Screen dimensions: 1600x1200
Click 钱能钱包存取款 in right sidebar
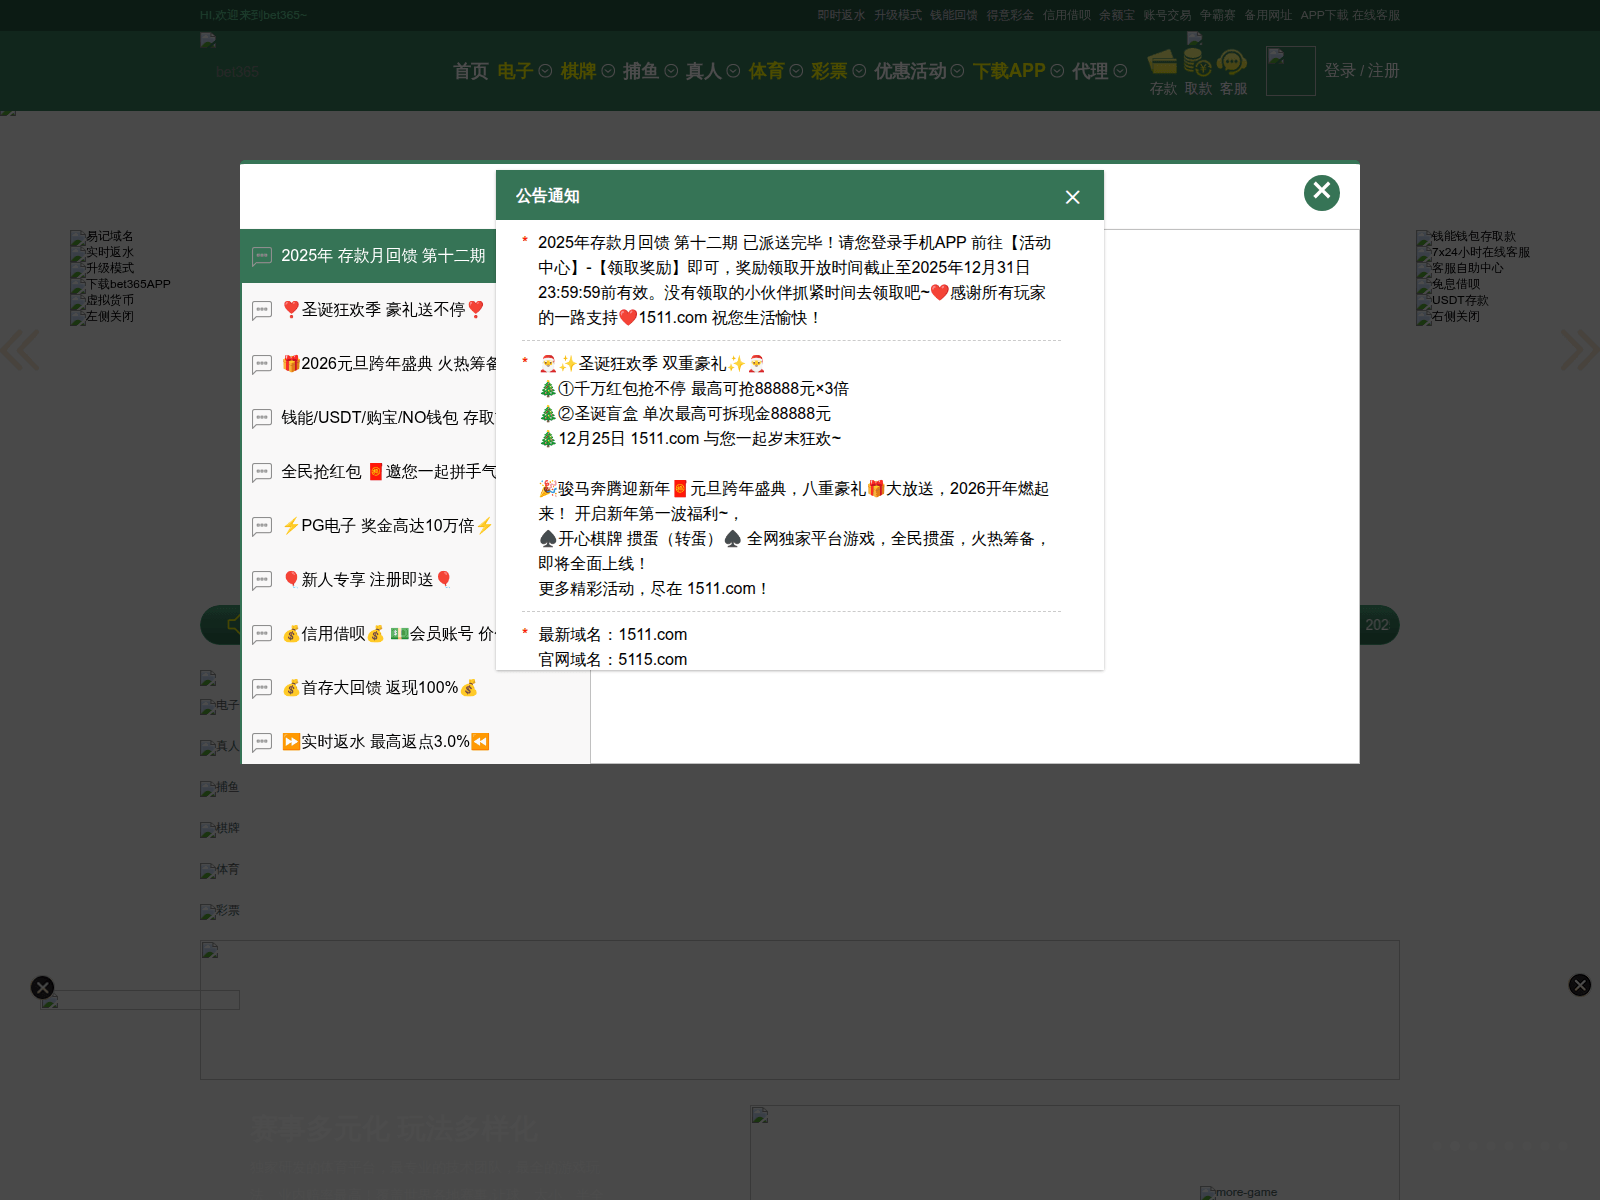tap(1466, 237)
